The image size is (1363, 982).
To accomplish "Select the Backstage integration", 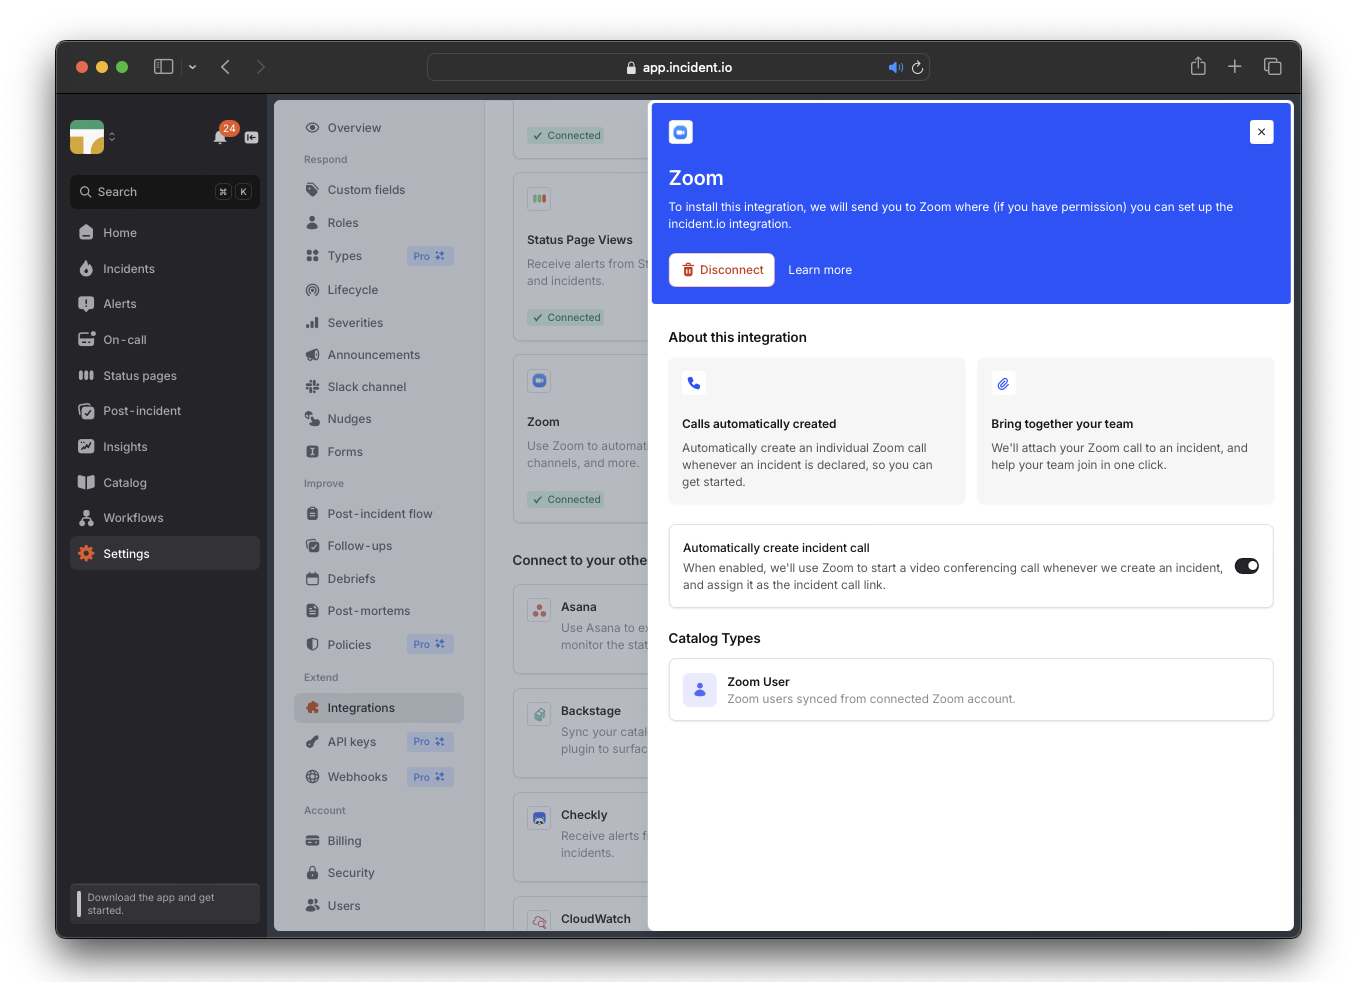I will [581, 733].
